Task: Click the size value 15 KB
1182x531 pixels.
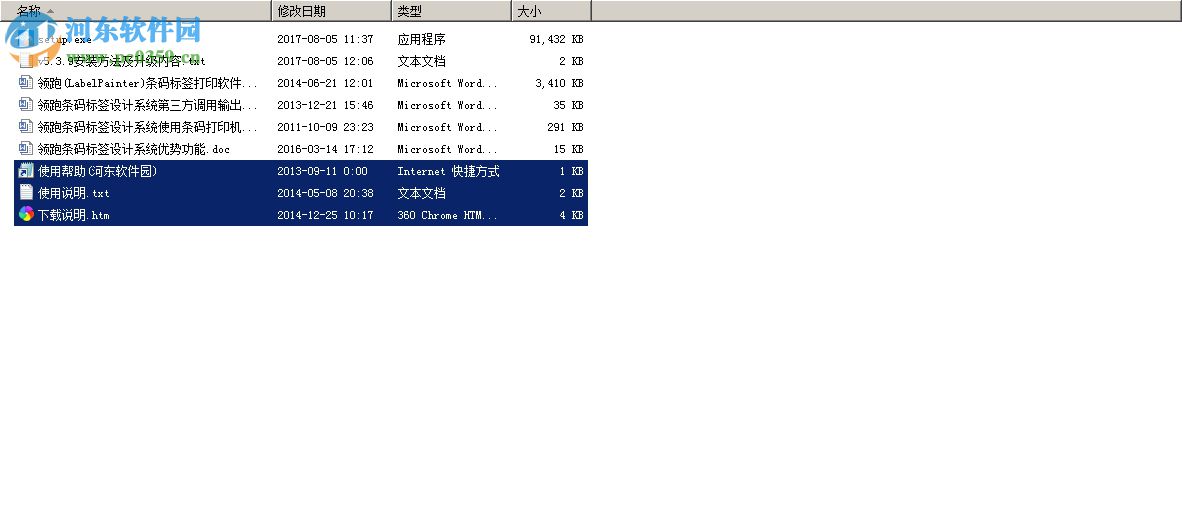Action: coord(568,149)
